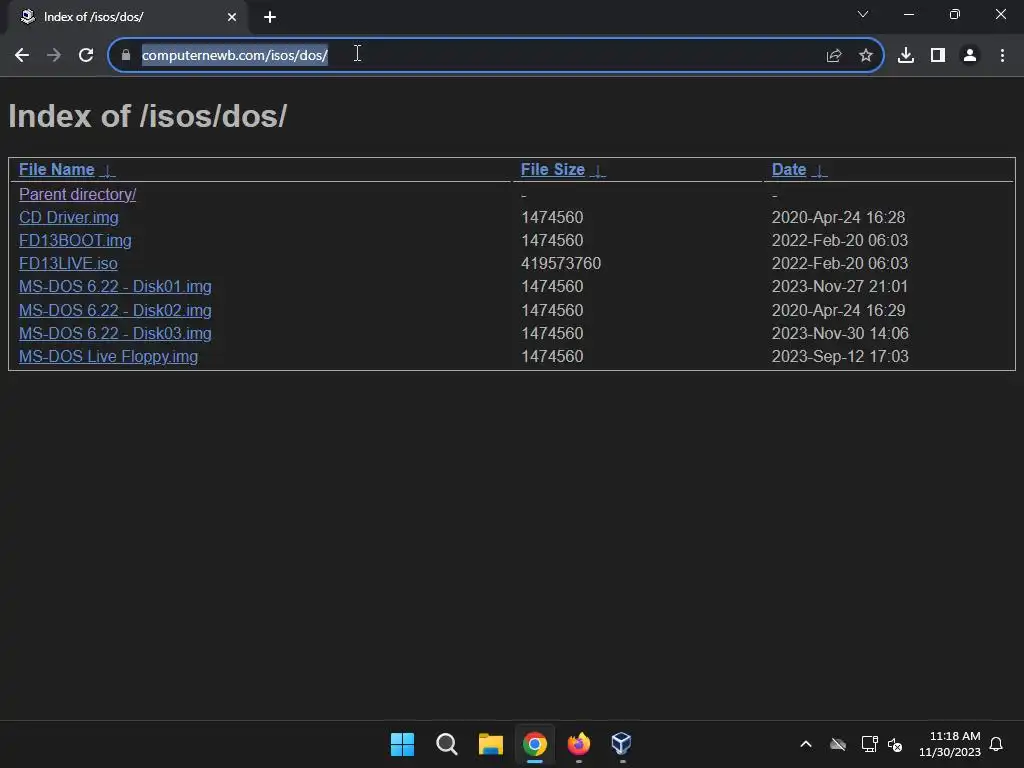Switch to Firefox from taskbar
Screen dimensions: 1024x768
pyautogui.click(x=578, y=744)
